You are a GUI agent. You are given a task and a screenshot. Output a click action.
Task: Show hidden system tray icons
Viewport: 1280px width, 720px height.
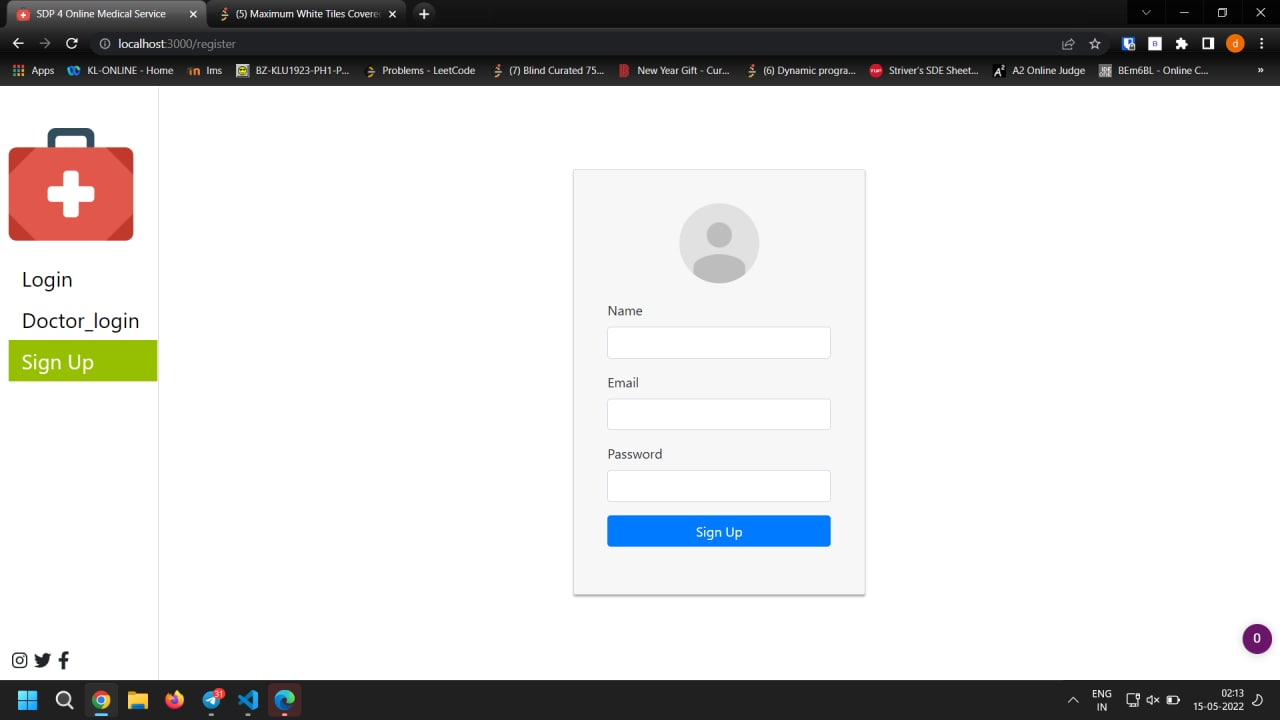coord(1073,700)
